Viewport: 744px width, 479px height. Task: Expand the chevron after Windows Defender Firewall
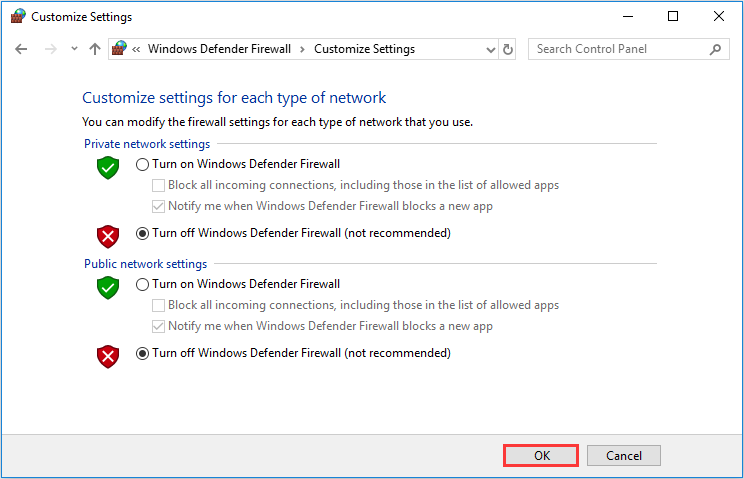tap(302, 49)
